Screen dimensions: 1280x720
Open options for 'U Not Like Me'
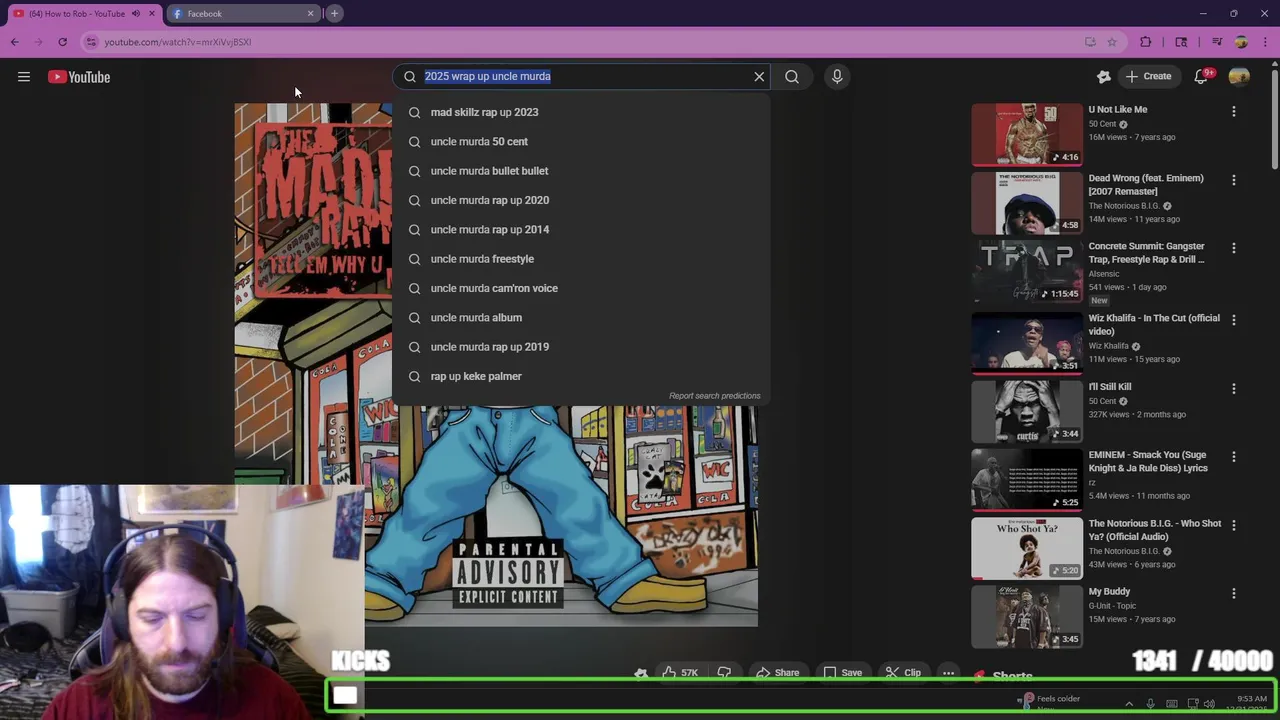tap(1233, 112)
